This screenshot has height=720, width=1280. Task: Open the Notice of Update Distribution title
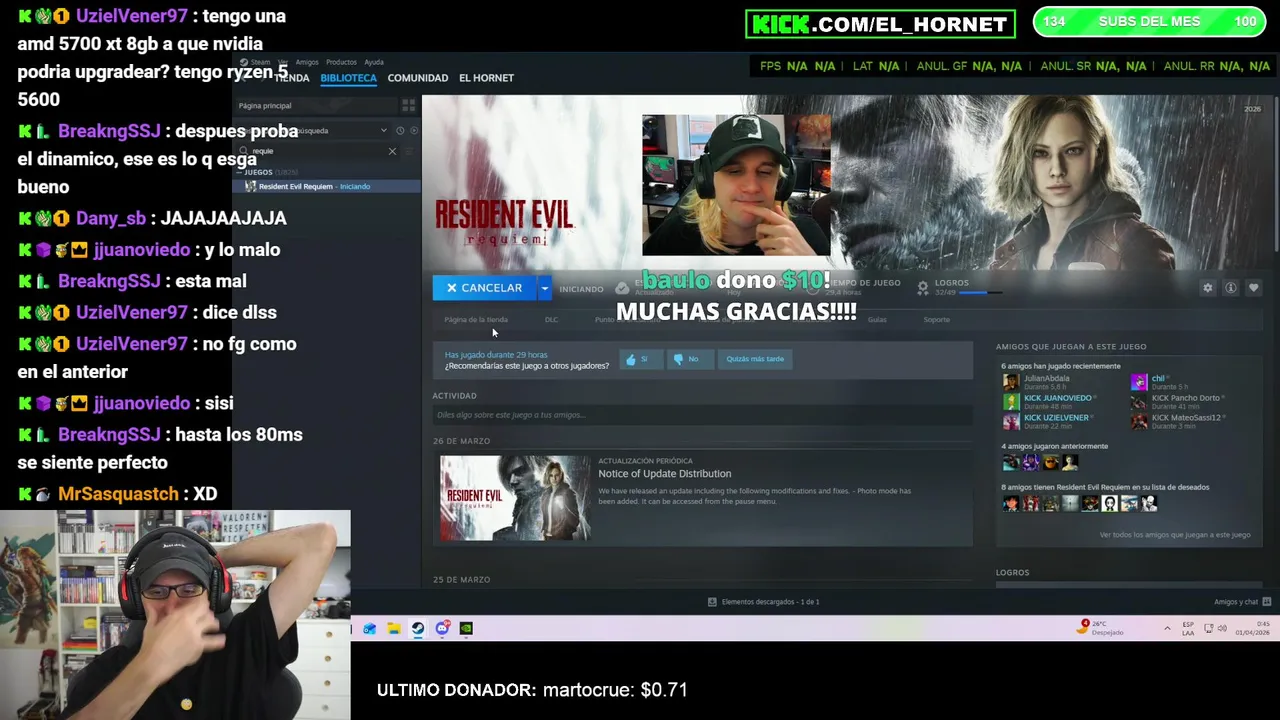(x=664, y=474)
